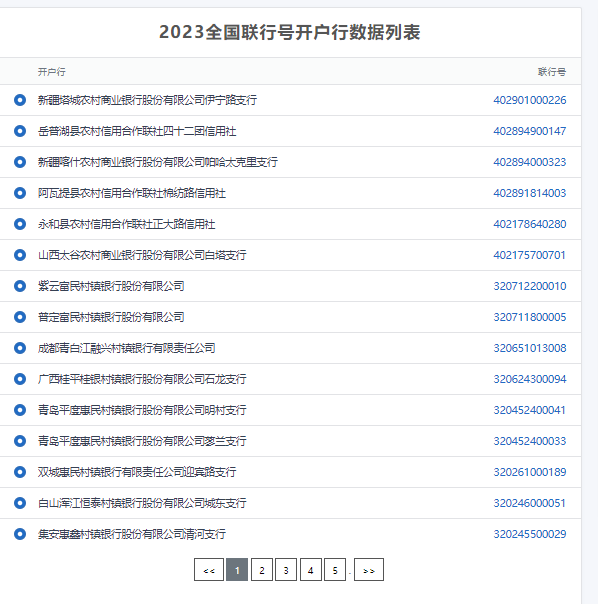The image size is (598, 604).
Task: Follow the 320452400041 code link
Action: [x=529, y=410]
